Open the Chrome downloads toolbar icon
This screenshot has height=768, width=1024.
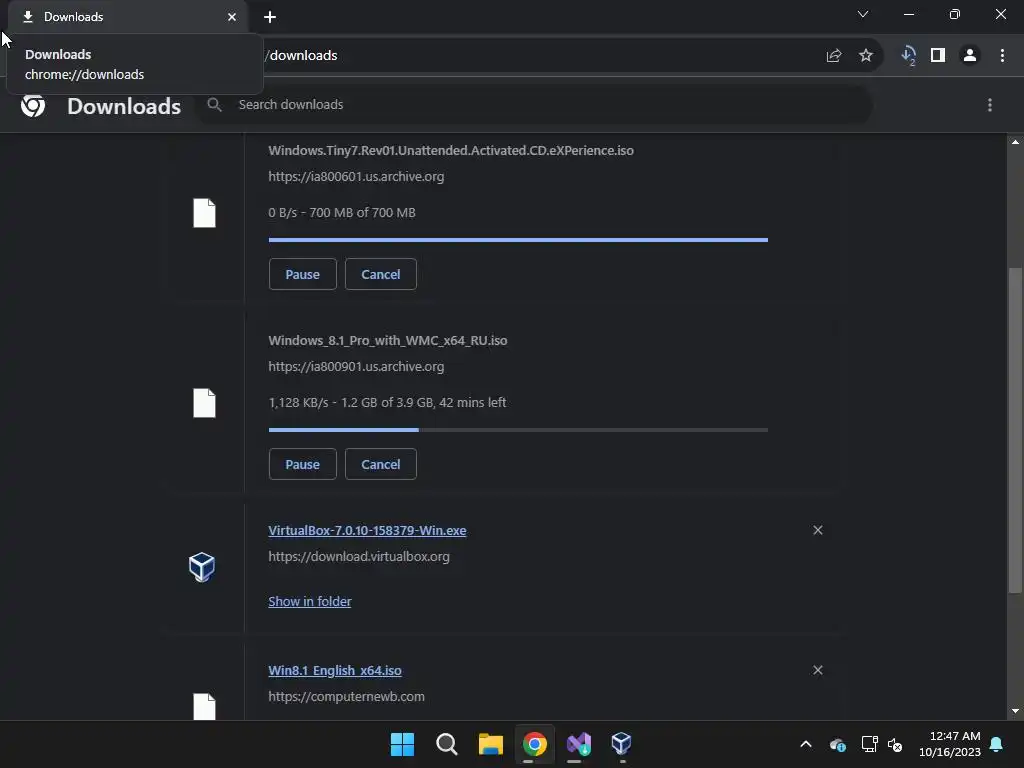(908, 56)
